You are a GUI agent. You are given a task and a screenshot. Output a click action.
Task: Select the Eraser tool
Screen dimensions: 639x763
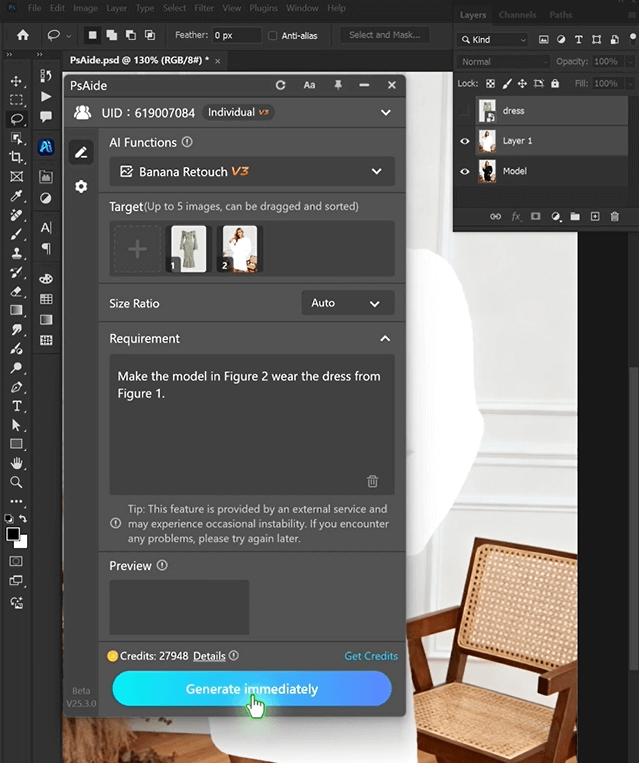click(x=16, y=291)
